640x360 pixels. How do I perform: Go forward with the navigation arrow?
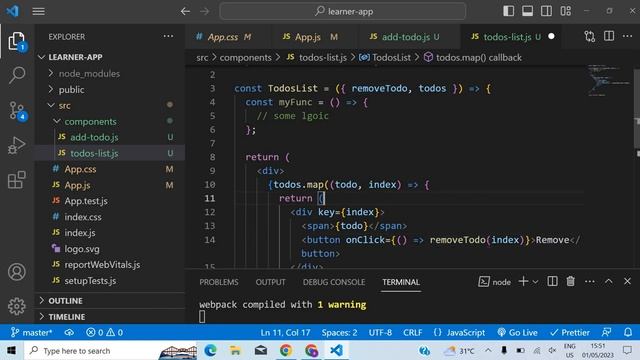(x=204, y=11)
